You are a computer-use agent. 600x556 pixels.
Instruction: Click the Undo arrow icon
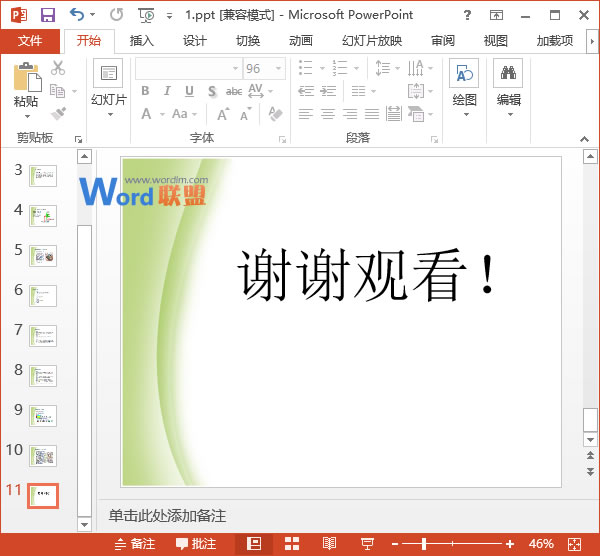tap(77, 15)
